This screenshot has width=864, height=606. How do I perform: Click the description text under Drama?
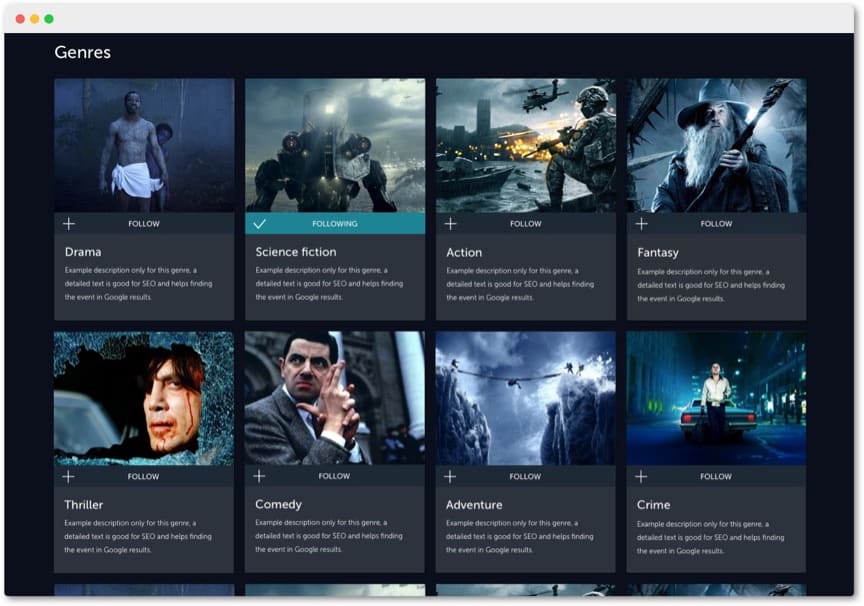click(138, 284)
